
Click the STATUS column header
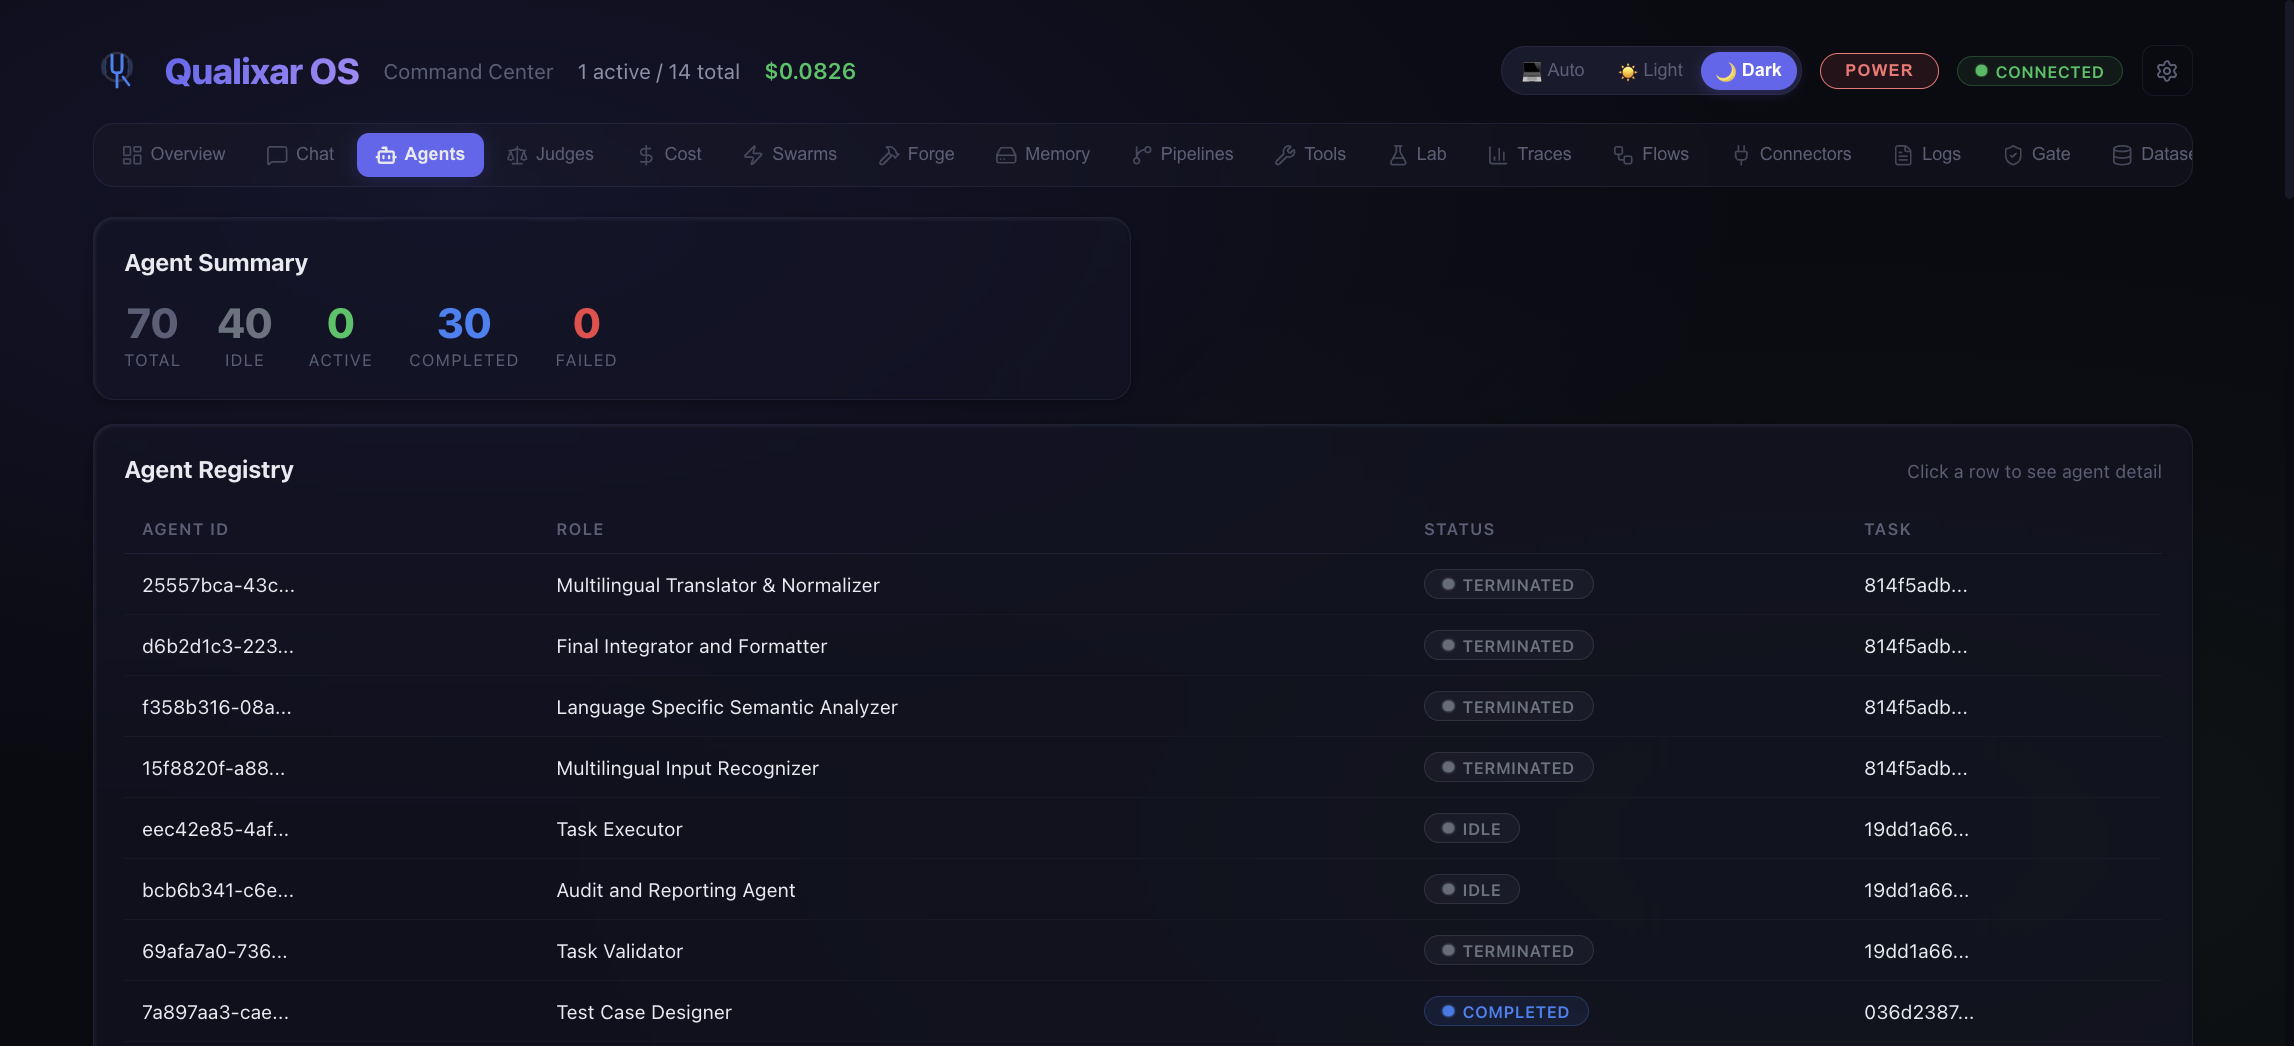(x=1459, y=529)
